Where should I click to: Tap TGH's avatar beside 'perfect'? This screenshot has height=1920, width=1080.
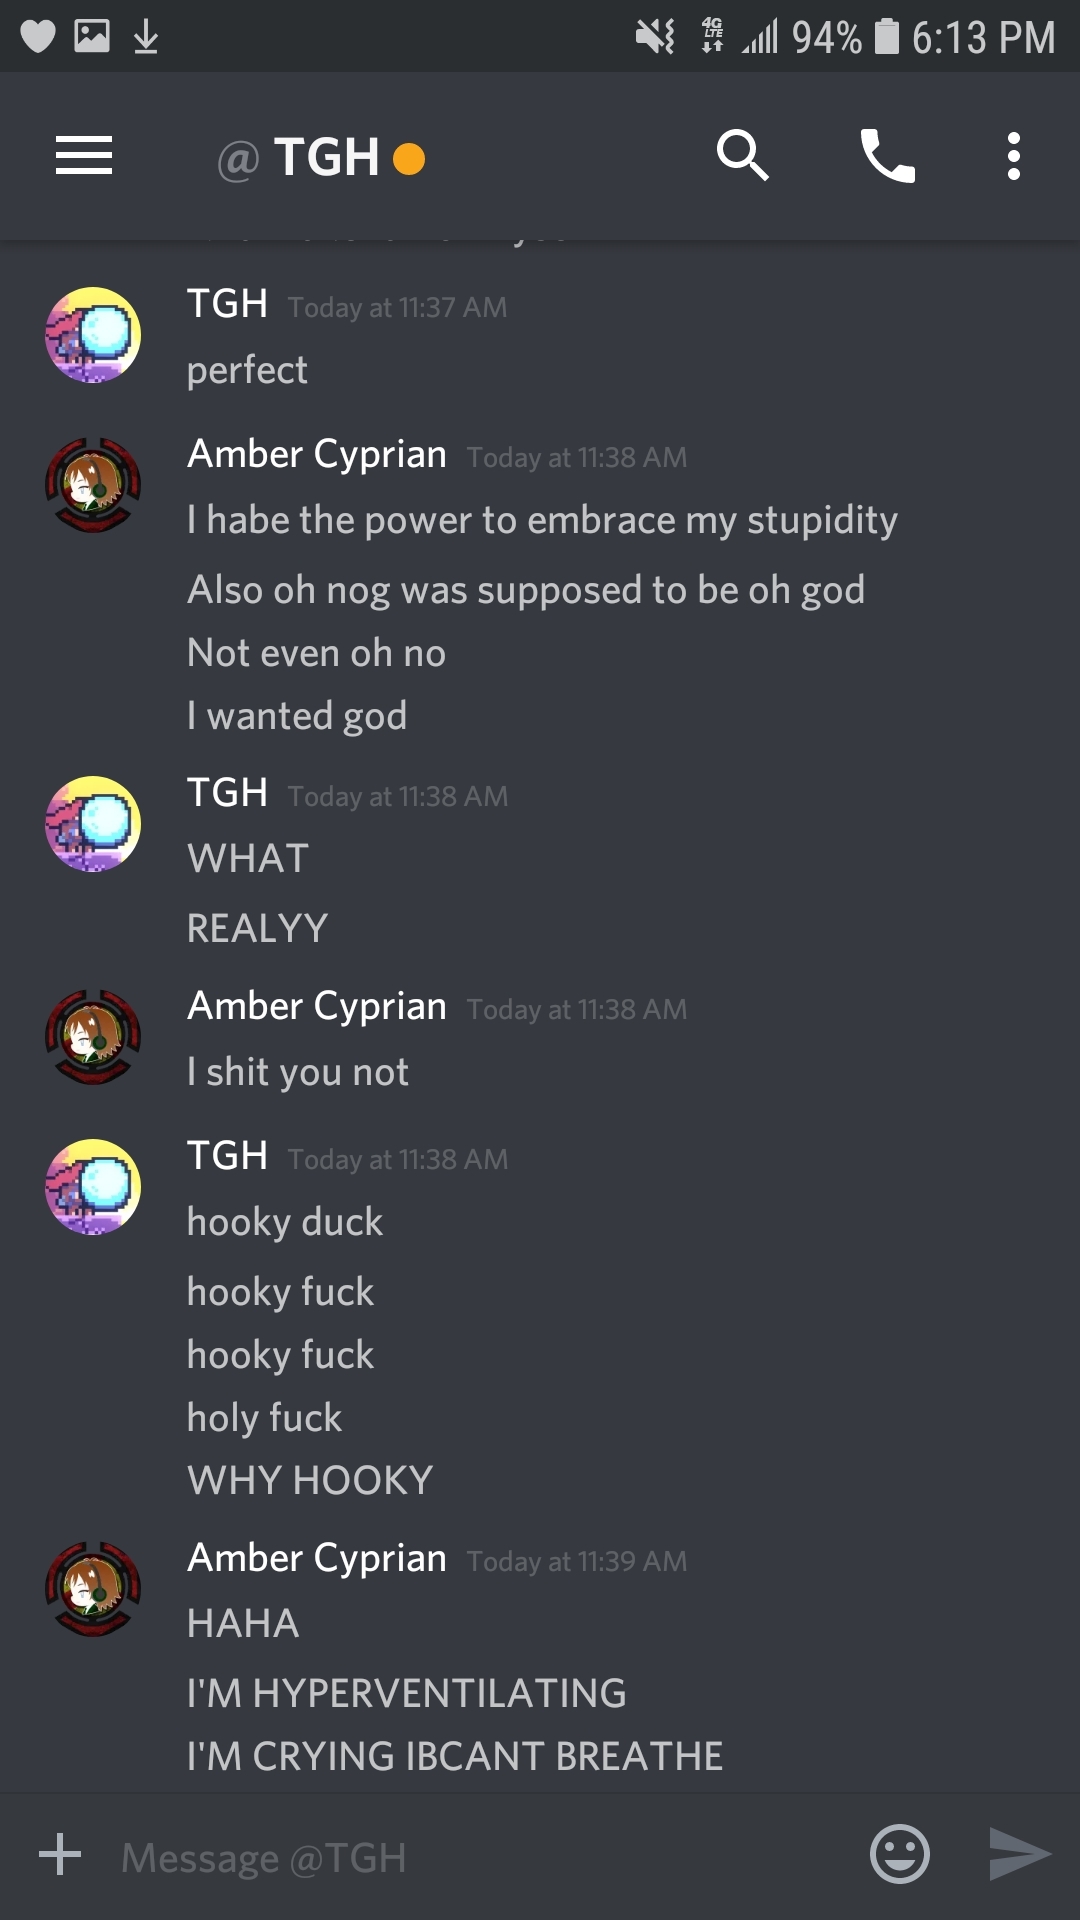click(93, 335)
